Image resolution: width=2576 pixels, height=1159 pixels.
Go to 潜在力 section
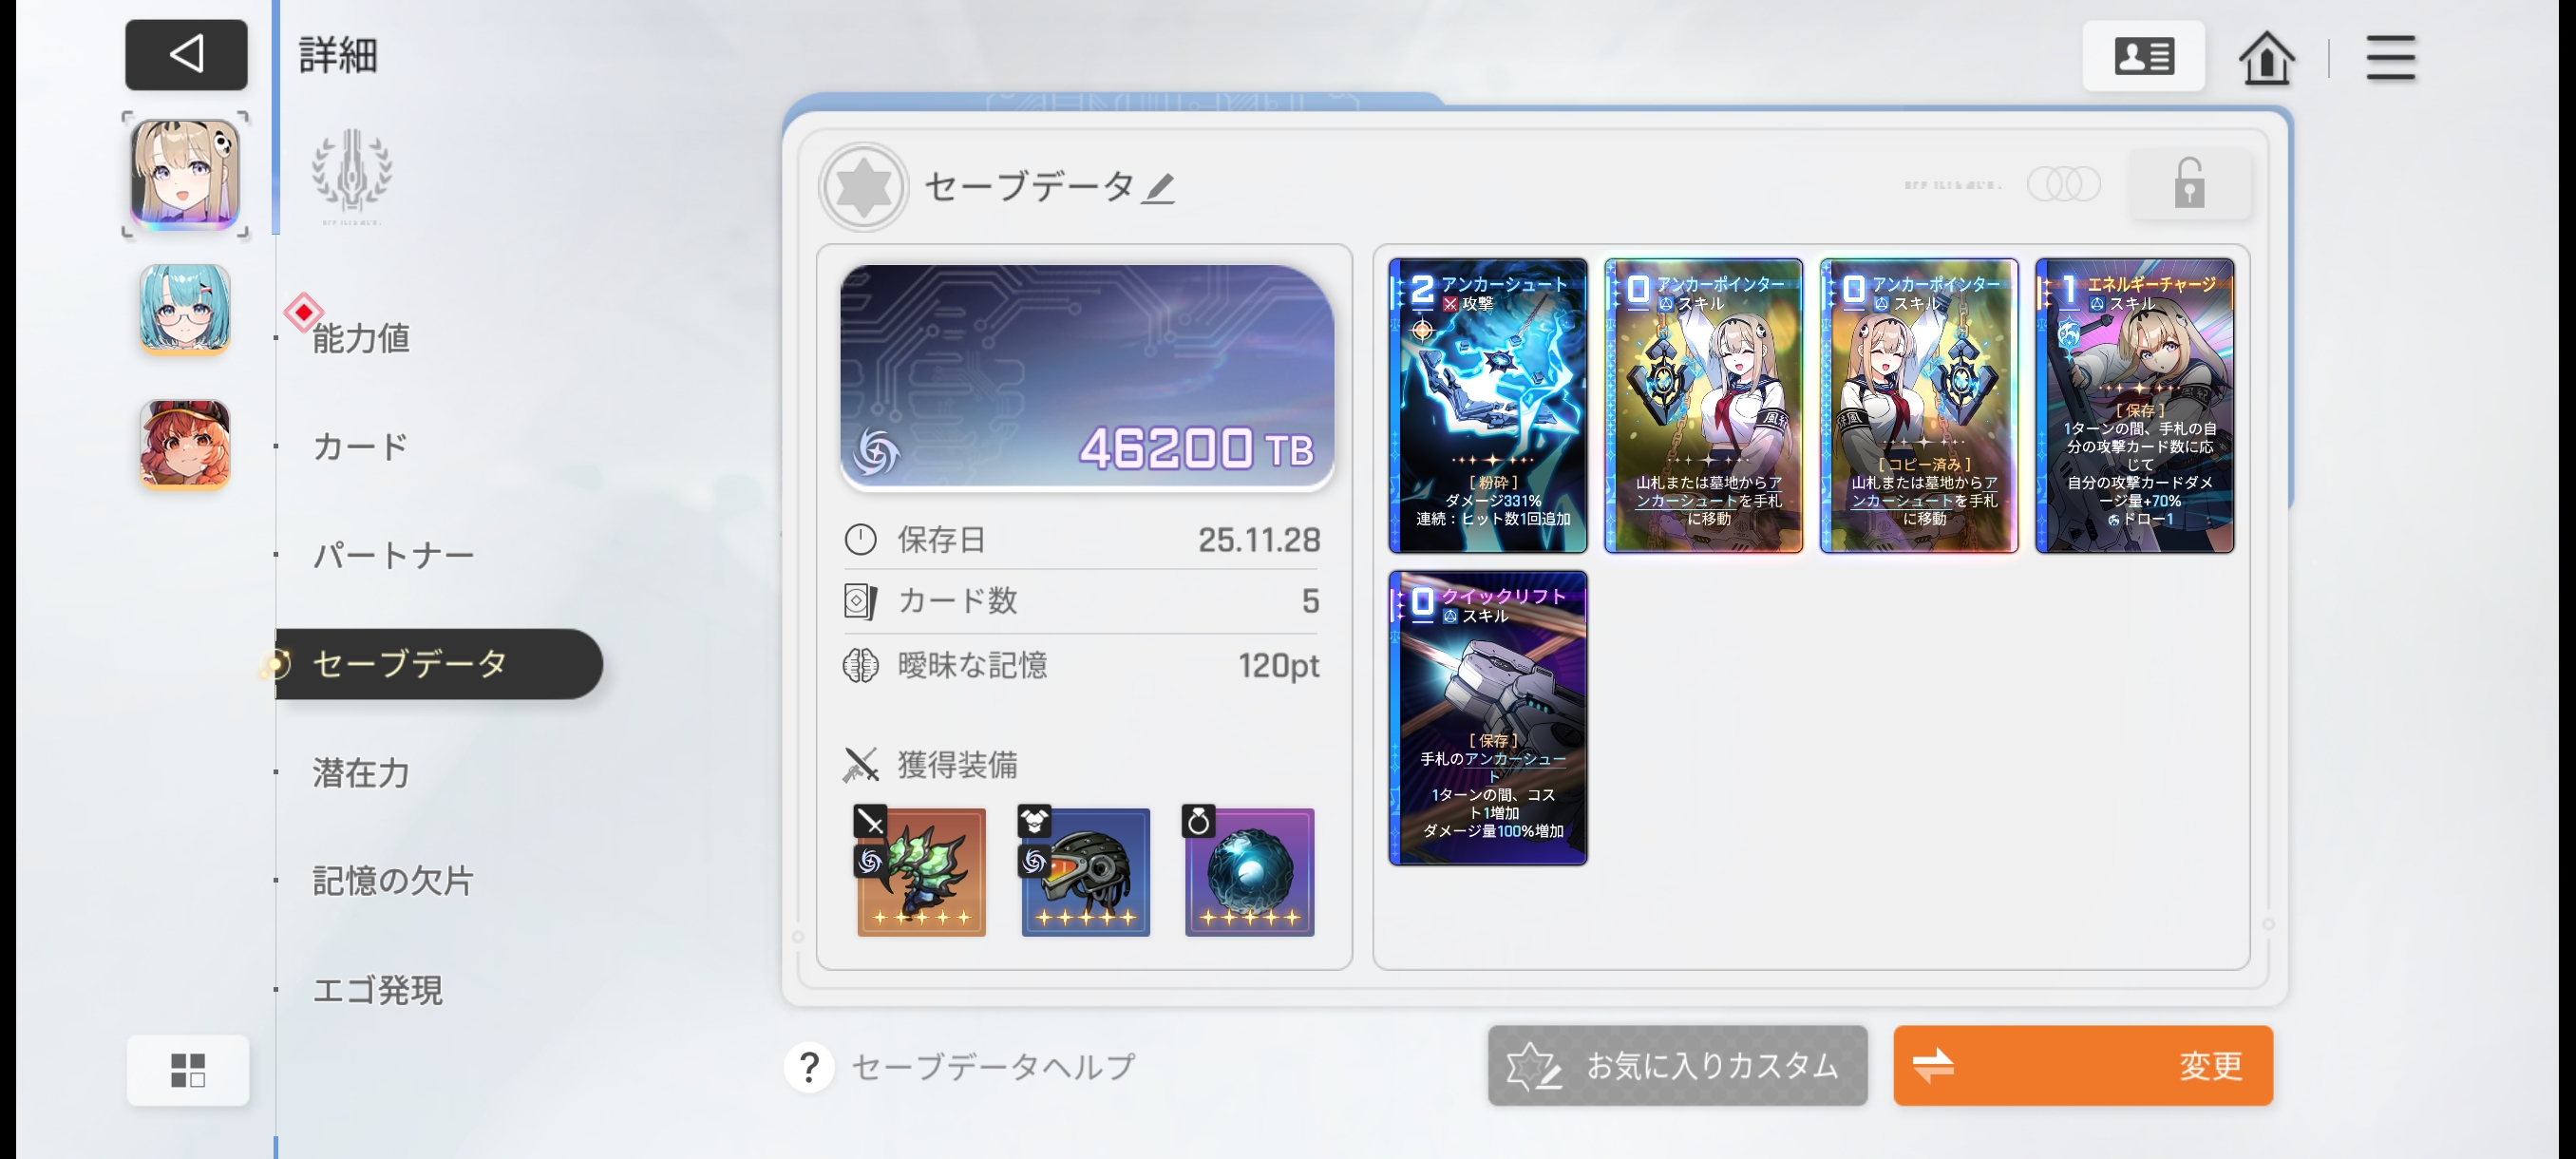point(361,772)
